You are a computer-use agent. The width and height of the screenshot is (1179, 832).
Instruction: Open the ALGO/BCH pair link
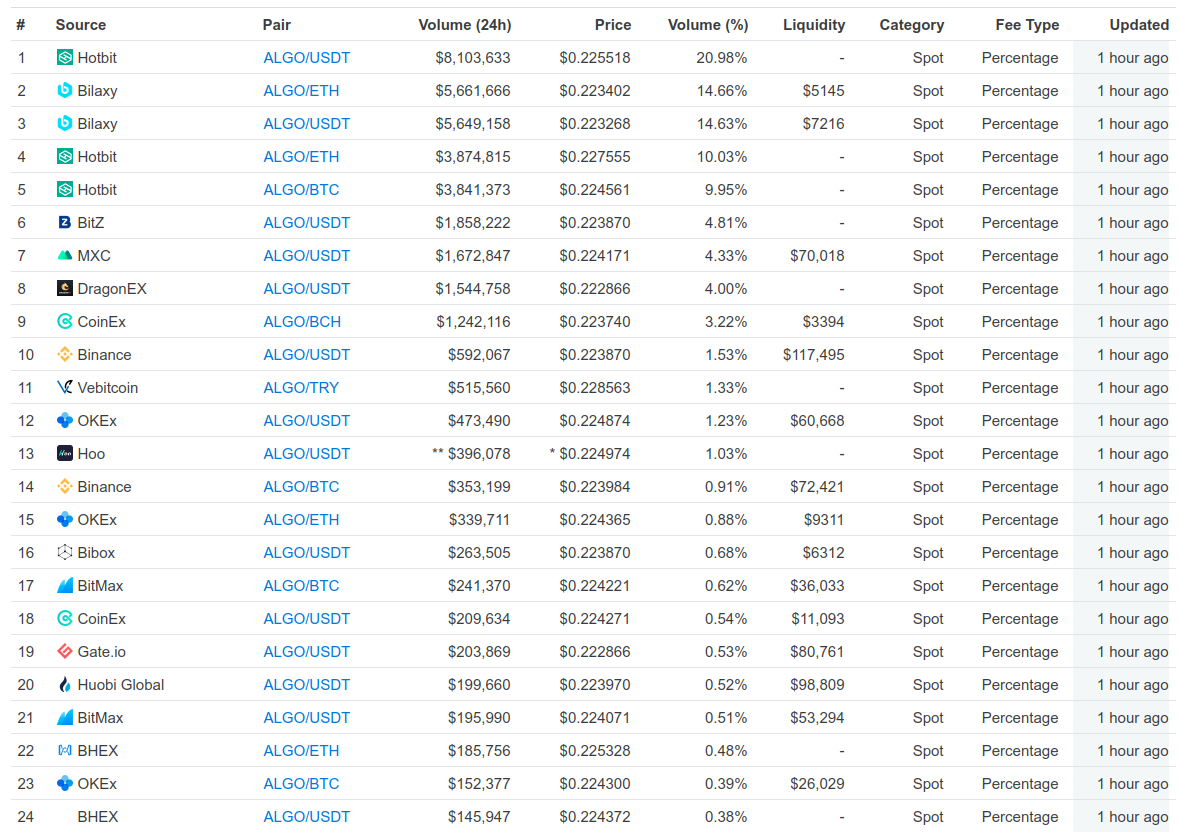pos(302,322)
